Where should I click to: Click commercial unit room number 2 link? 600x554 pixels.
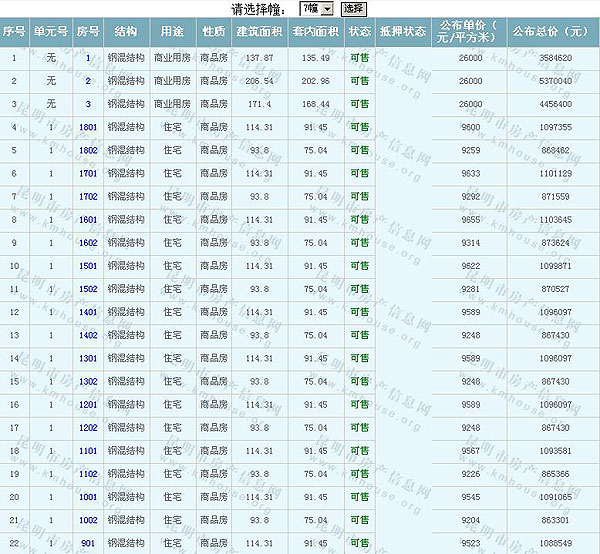88,81
